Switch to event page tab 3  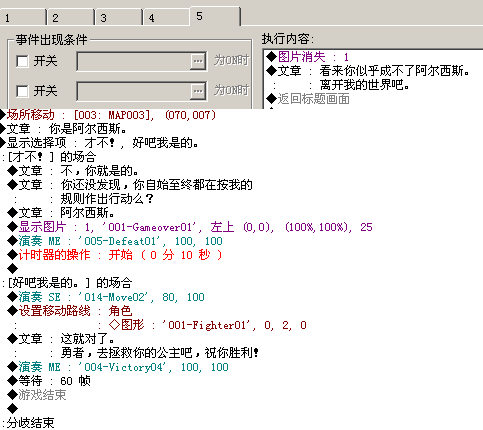(118, 17)
